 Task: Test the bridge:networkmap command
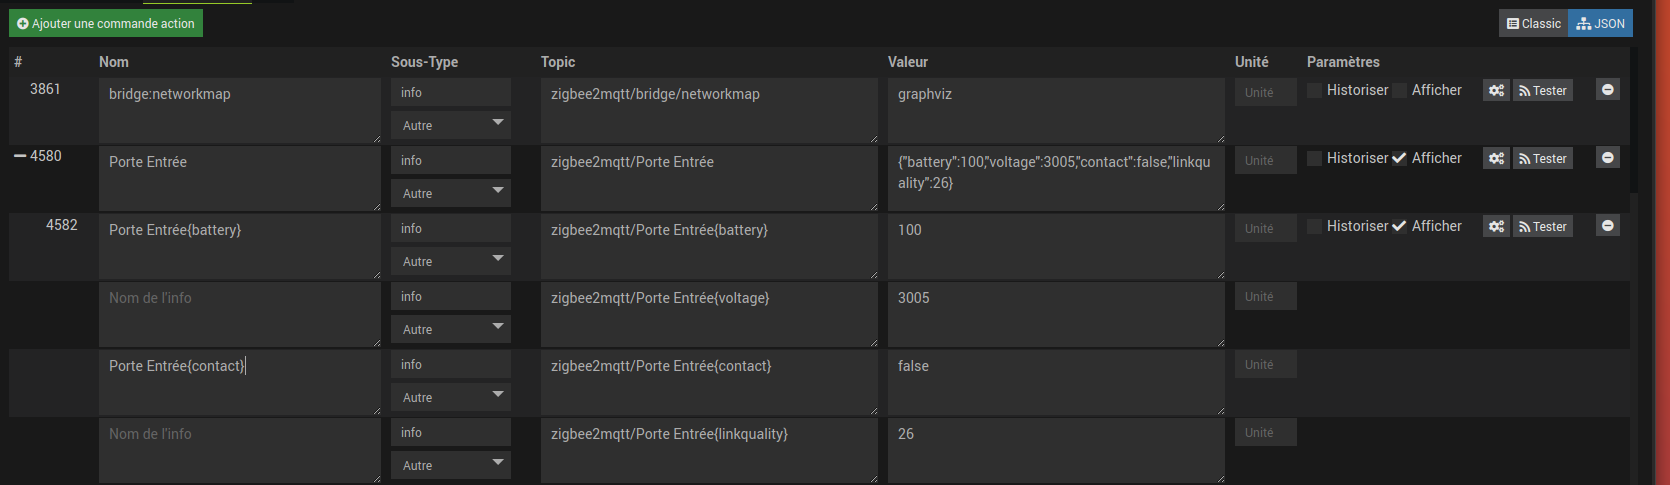[1542, 91]
